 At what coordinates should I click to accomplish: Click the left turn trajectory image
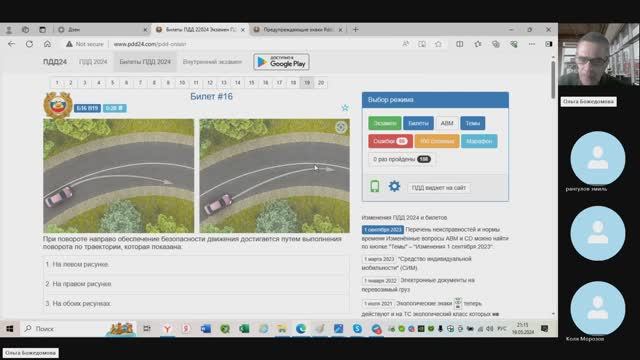119,176
